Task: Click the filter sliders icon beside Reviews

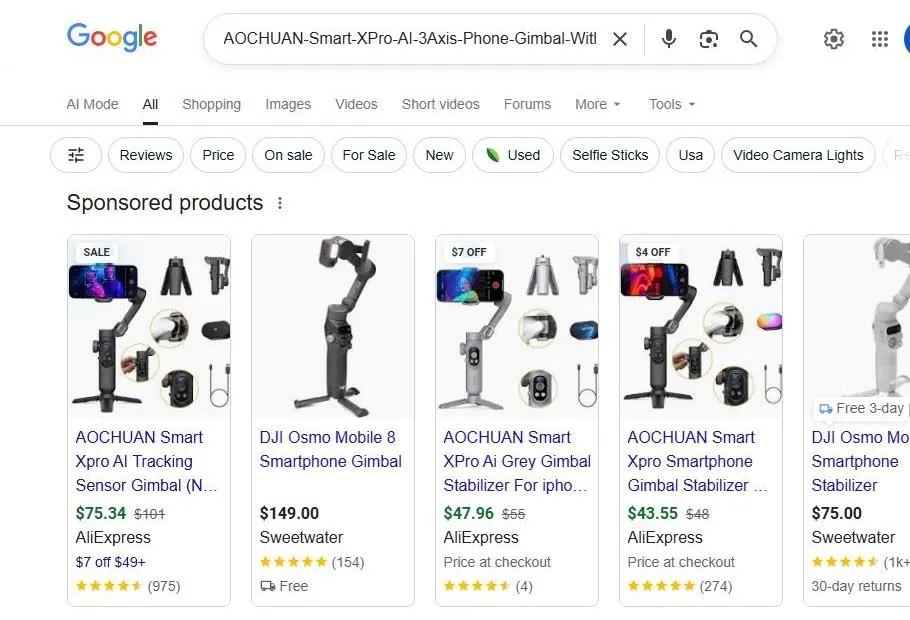Action: pos(75,155)
